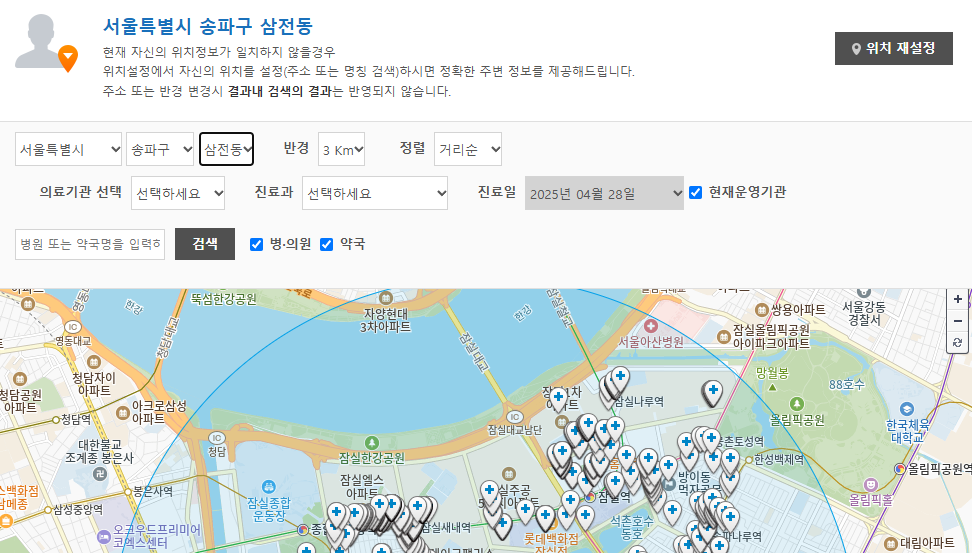
Task: Click the 코엑스센터 purple icon
Action: [104, 536]
